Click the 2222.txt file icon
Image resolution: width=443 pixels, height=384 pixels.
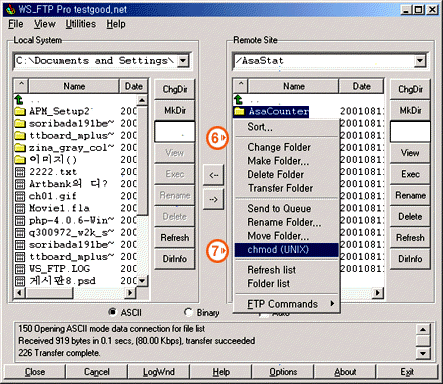pyautogui.click(x=20, y=172)
